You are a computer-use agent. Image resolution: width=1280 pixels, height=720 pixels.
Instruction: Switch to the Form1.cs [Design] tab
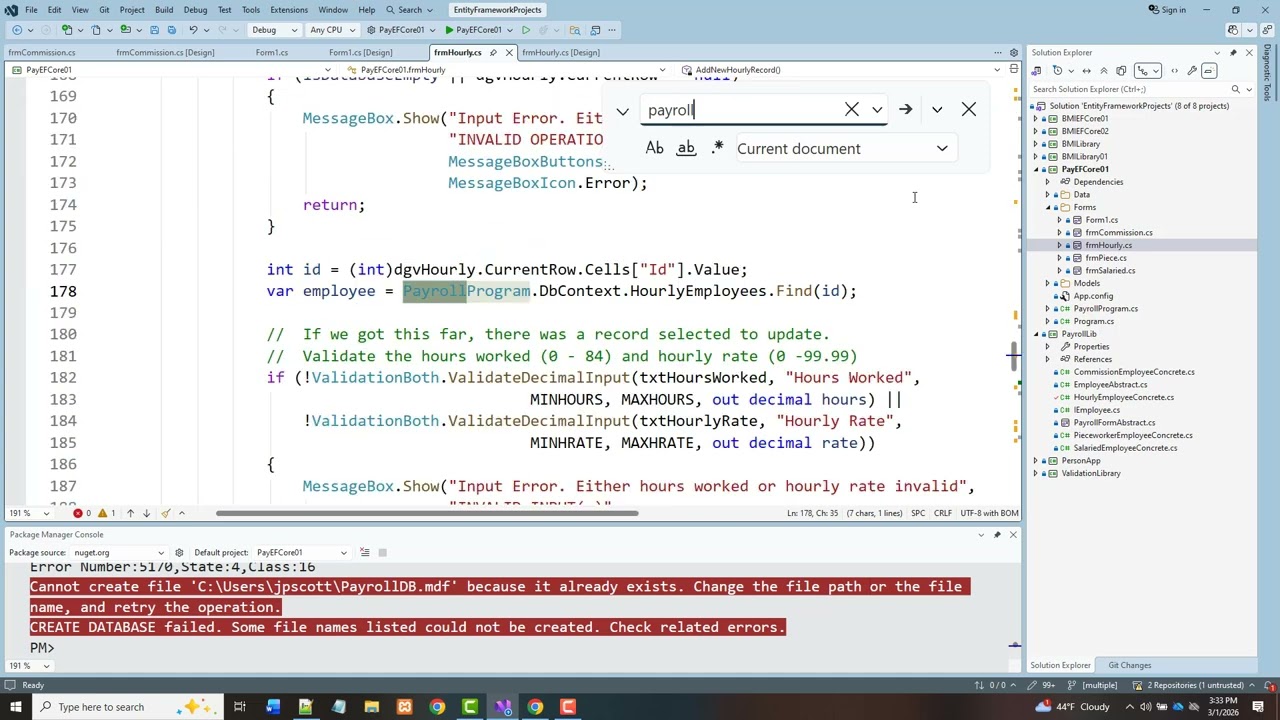pyautogui.click(x=360, y=52)
